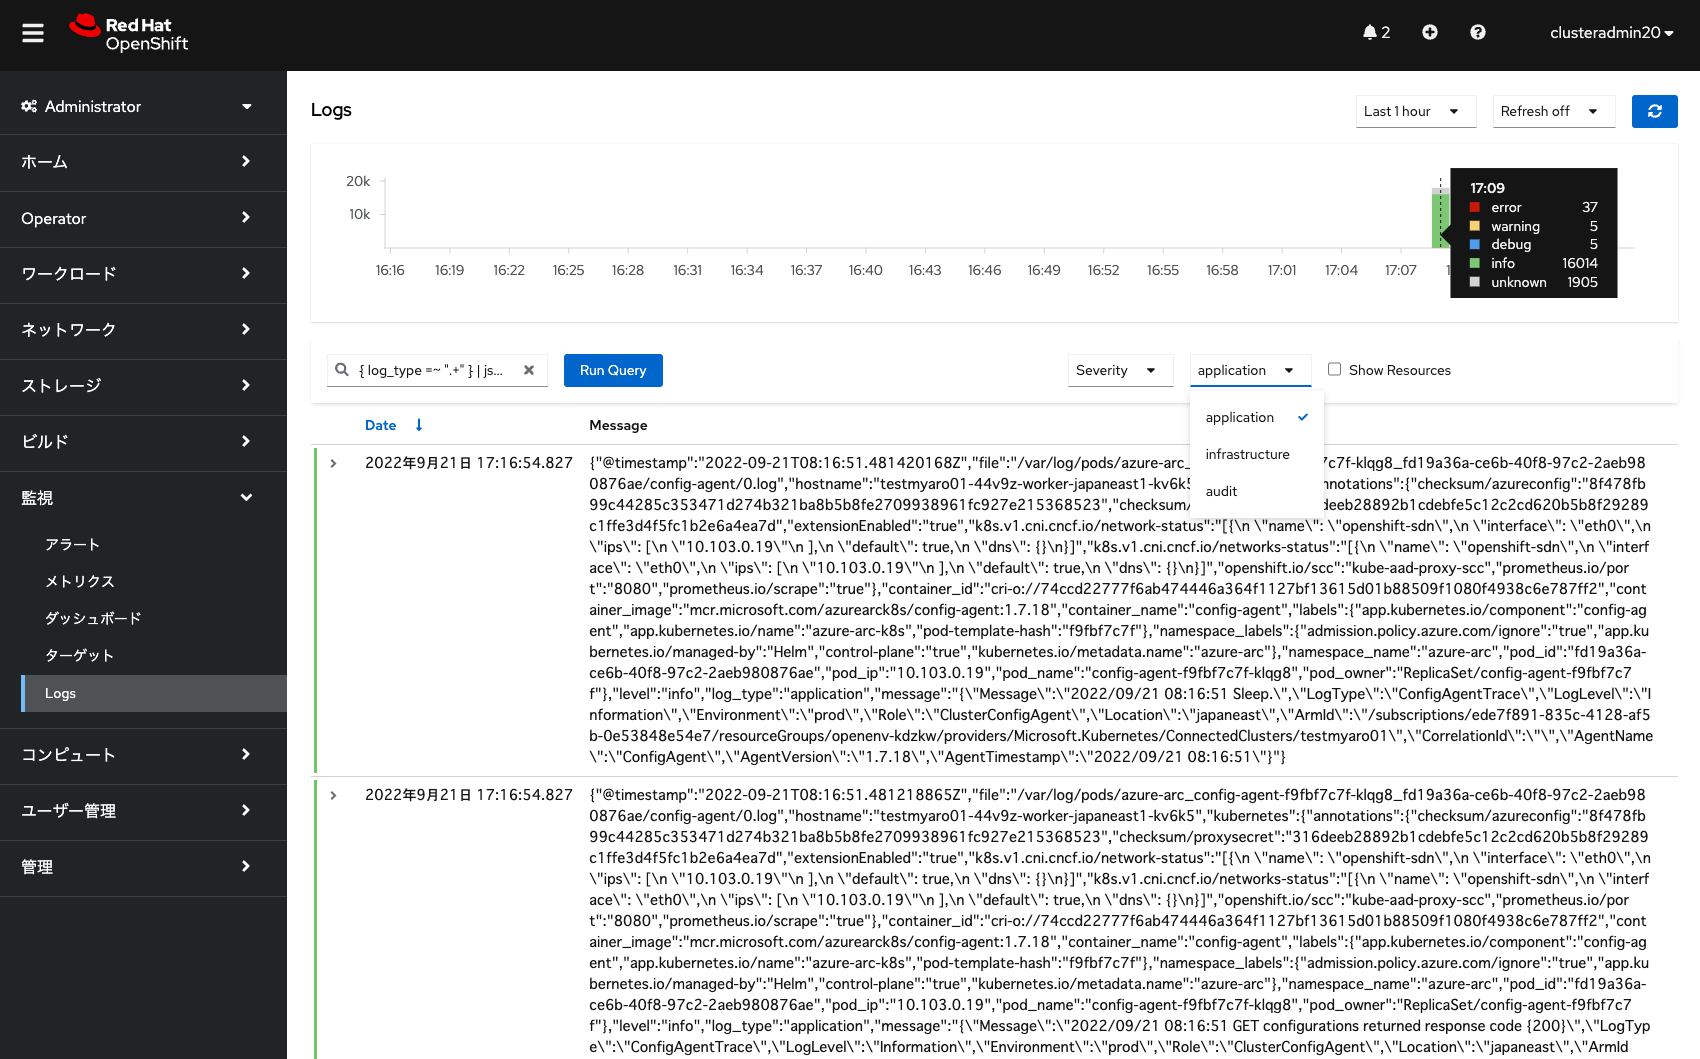Clear the log query with X
The width and height of the screenshot is (1700, 1059).
pyautogui.click(x=529, y=370)
